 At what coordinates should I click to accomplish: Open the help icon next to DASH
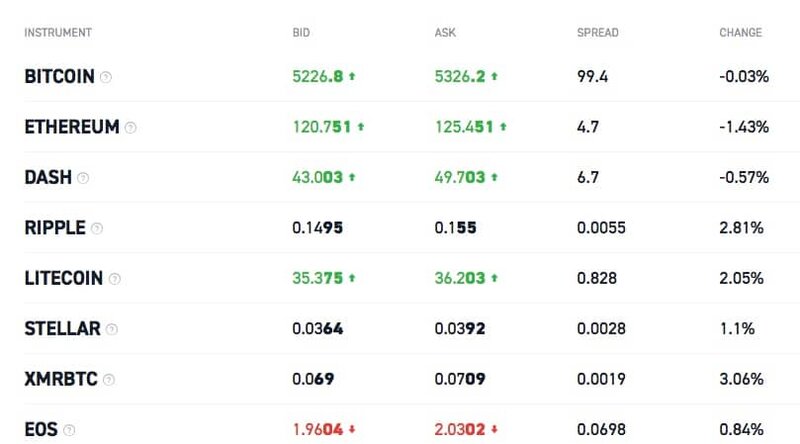pos(83,178)
